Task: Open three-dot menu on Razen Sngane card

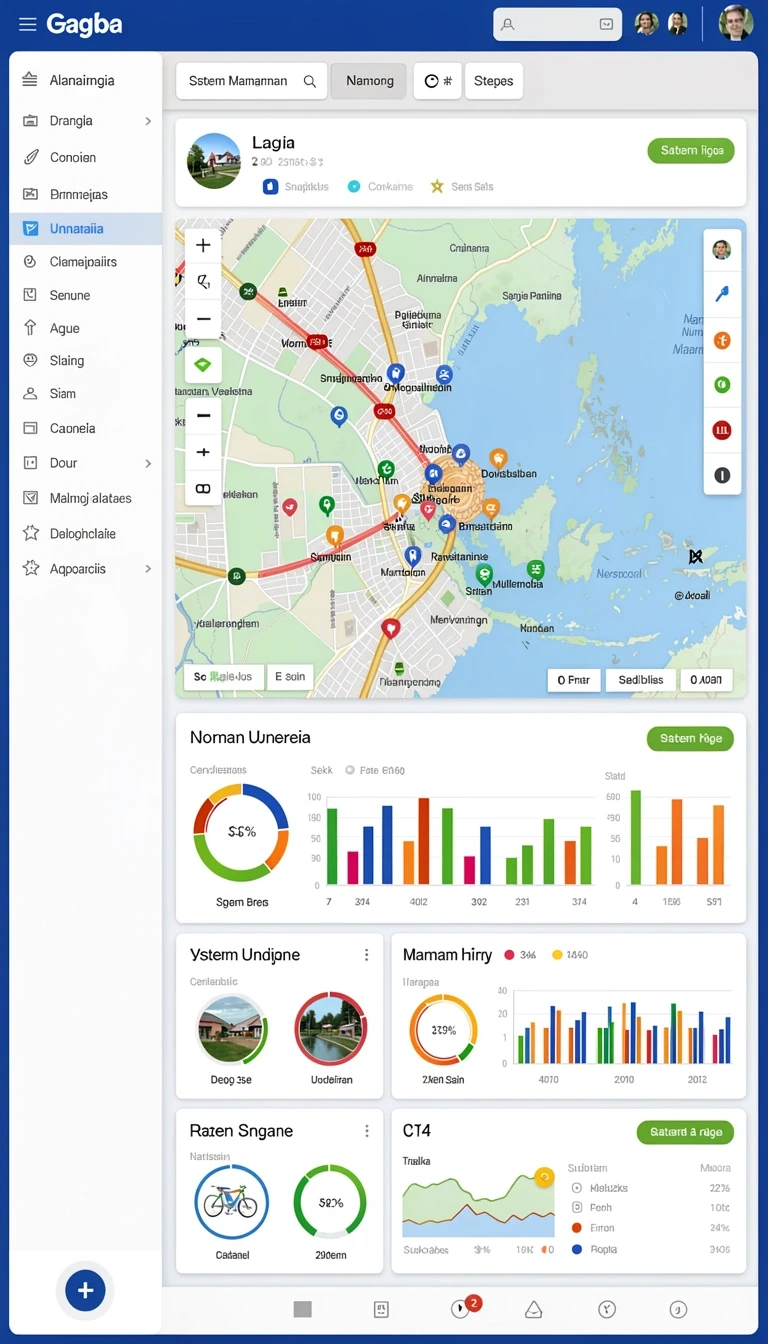Action: point(366,1131)
